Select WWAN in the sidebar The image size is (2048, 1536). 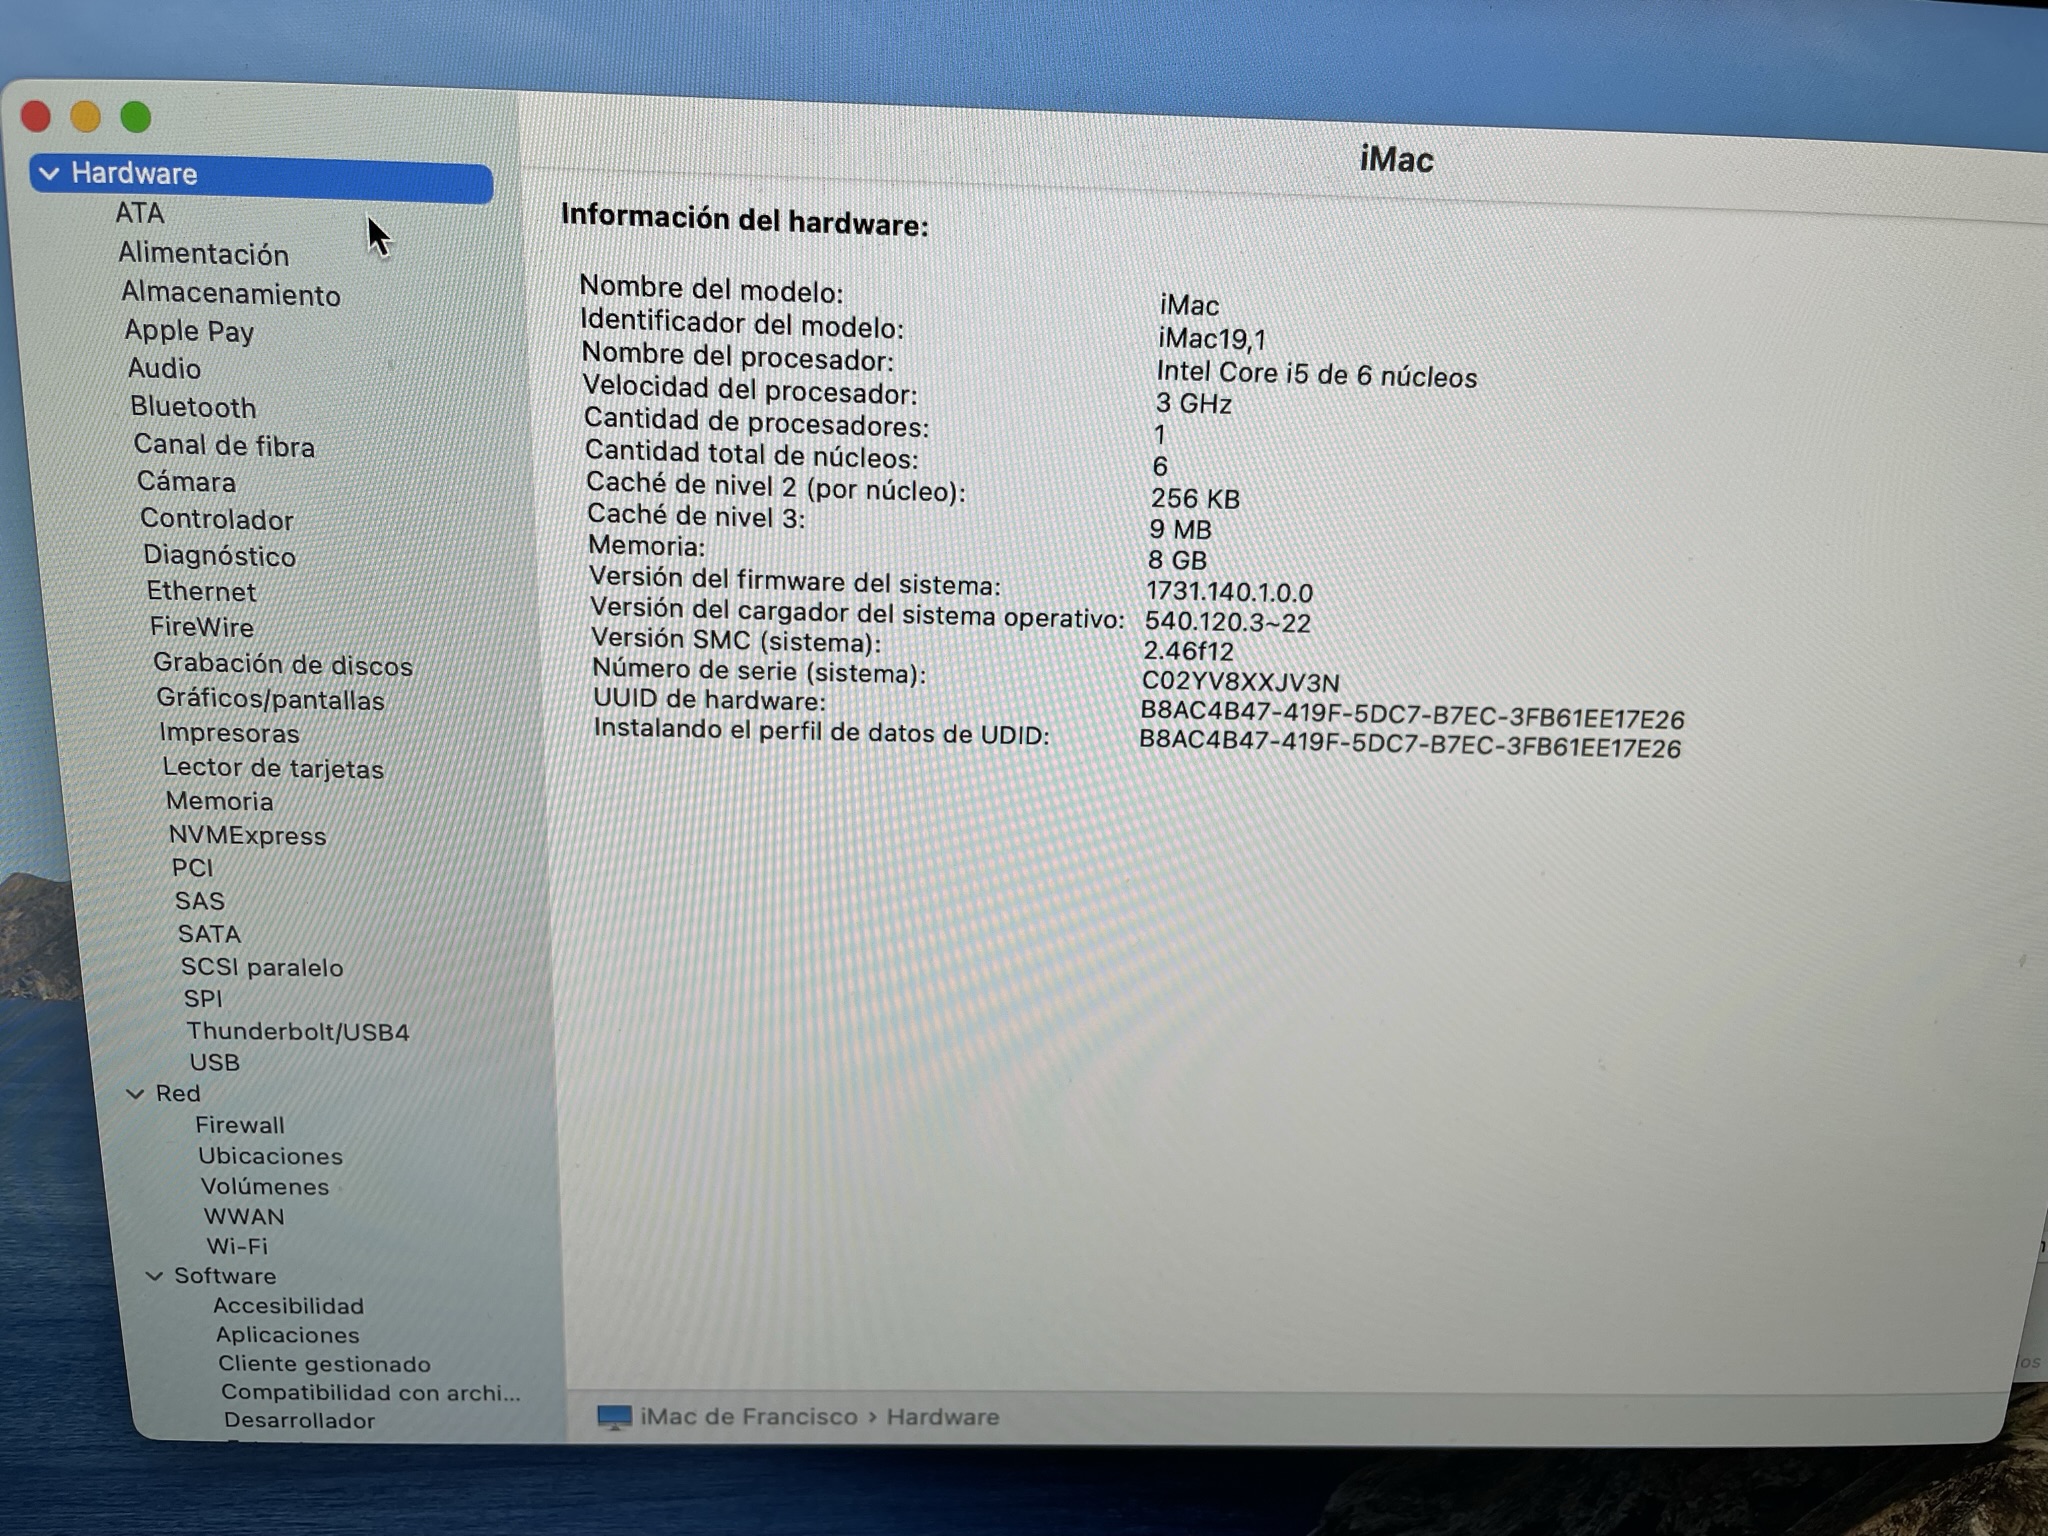coord(244,1216)
